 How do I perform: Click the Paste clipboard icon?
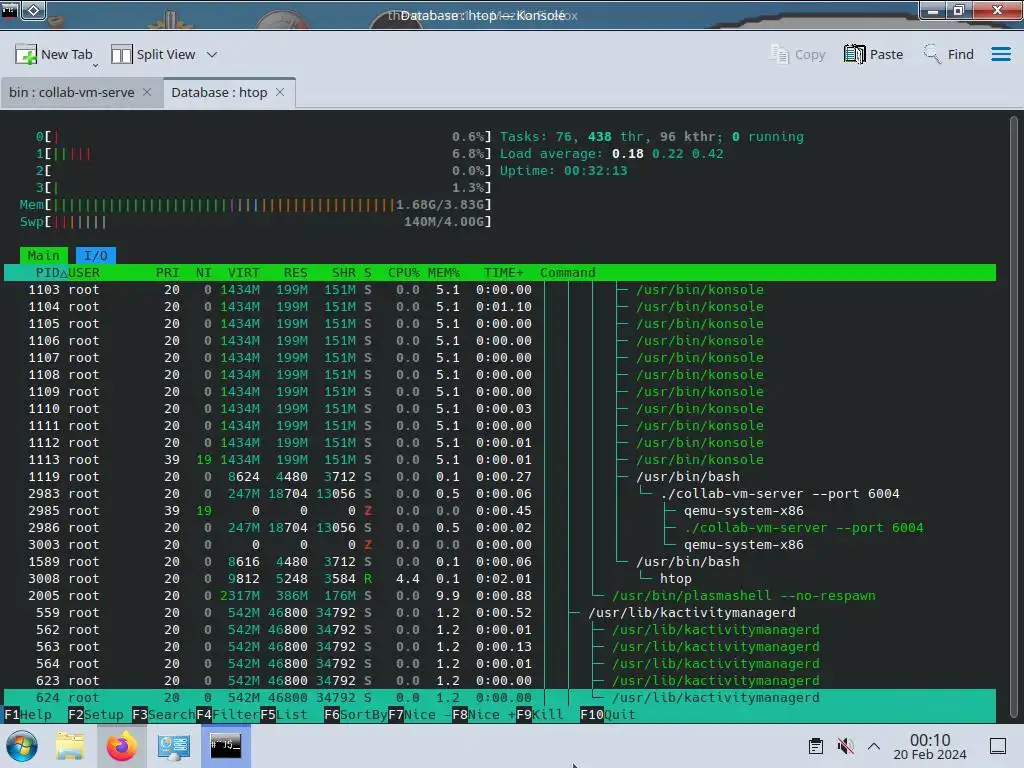[854, 54]
